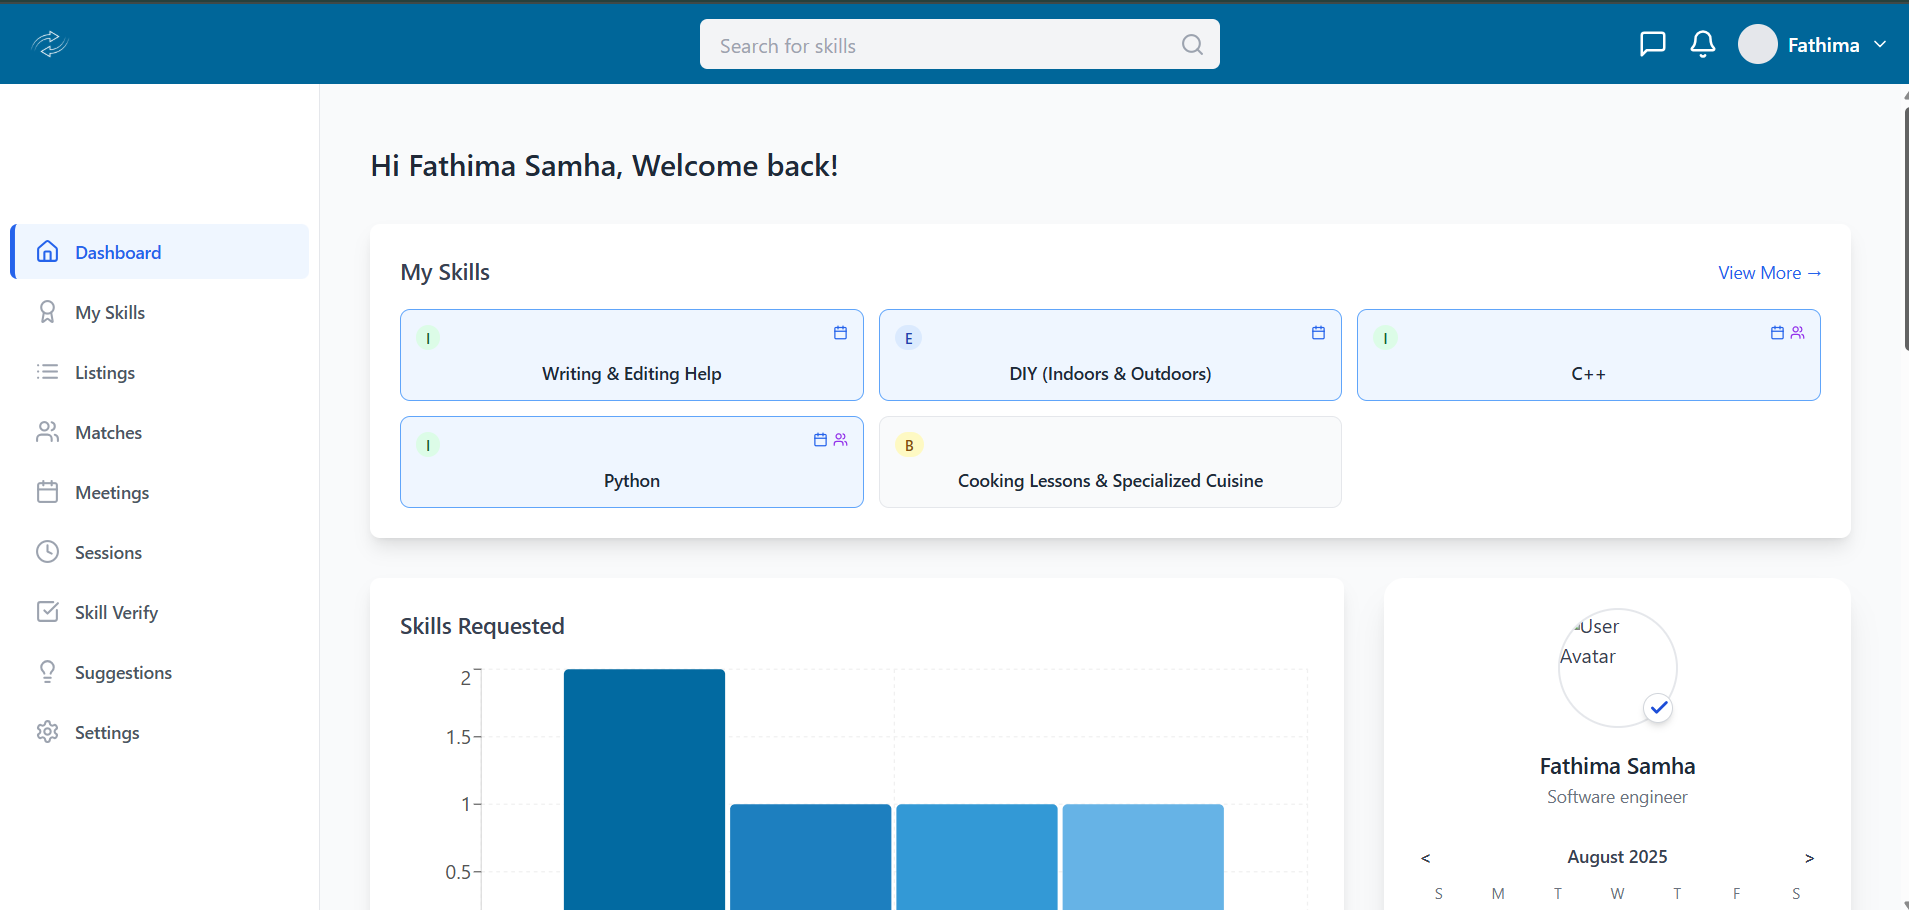The image size is (1909, 910).
Task: Open the Matches sidebar page
Action: tap(108, 433)
